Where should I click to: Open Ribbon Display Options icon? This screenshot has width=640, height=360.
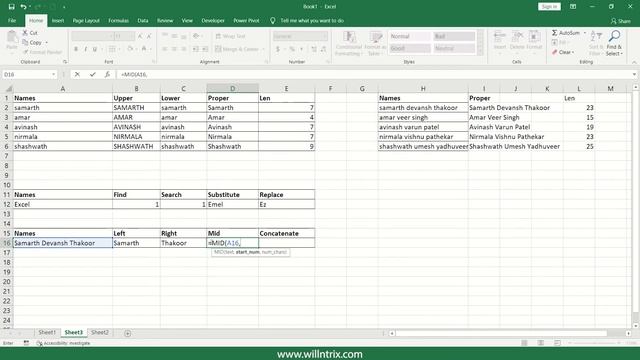point(573,7)
